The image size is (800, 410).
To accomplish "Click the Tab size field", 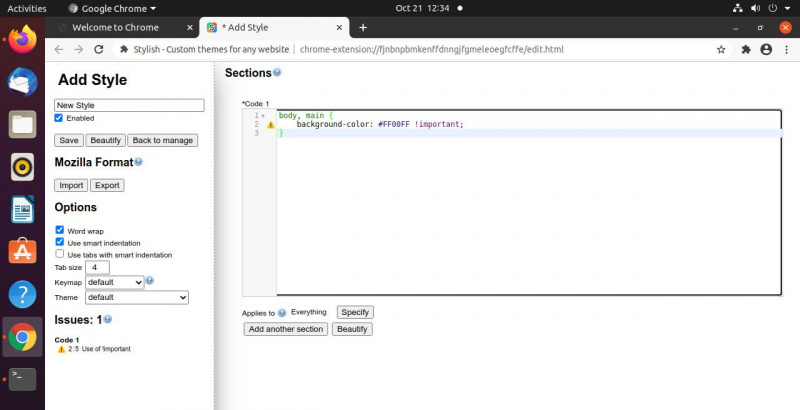I will pyautogui.click(x=97, y=267).
